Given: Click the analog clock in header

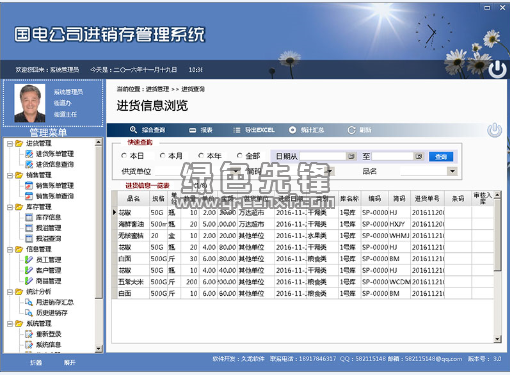Looking at the screenshot, I should tap(434, 32).
